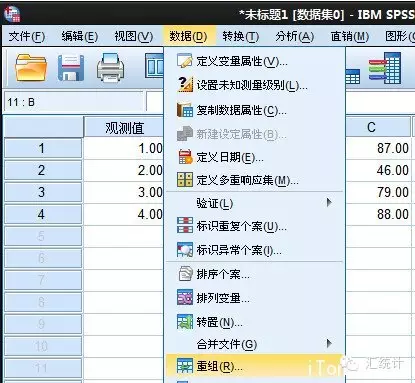Viewport: 415px width, 383px height.
Task: Click the 转置 icon
Action: click(185, 322)
